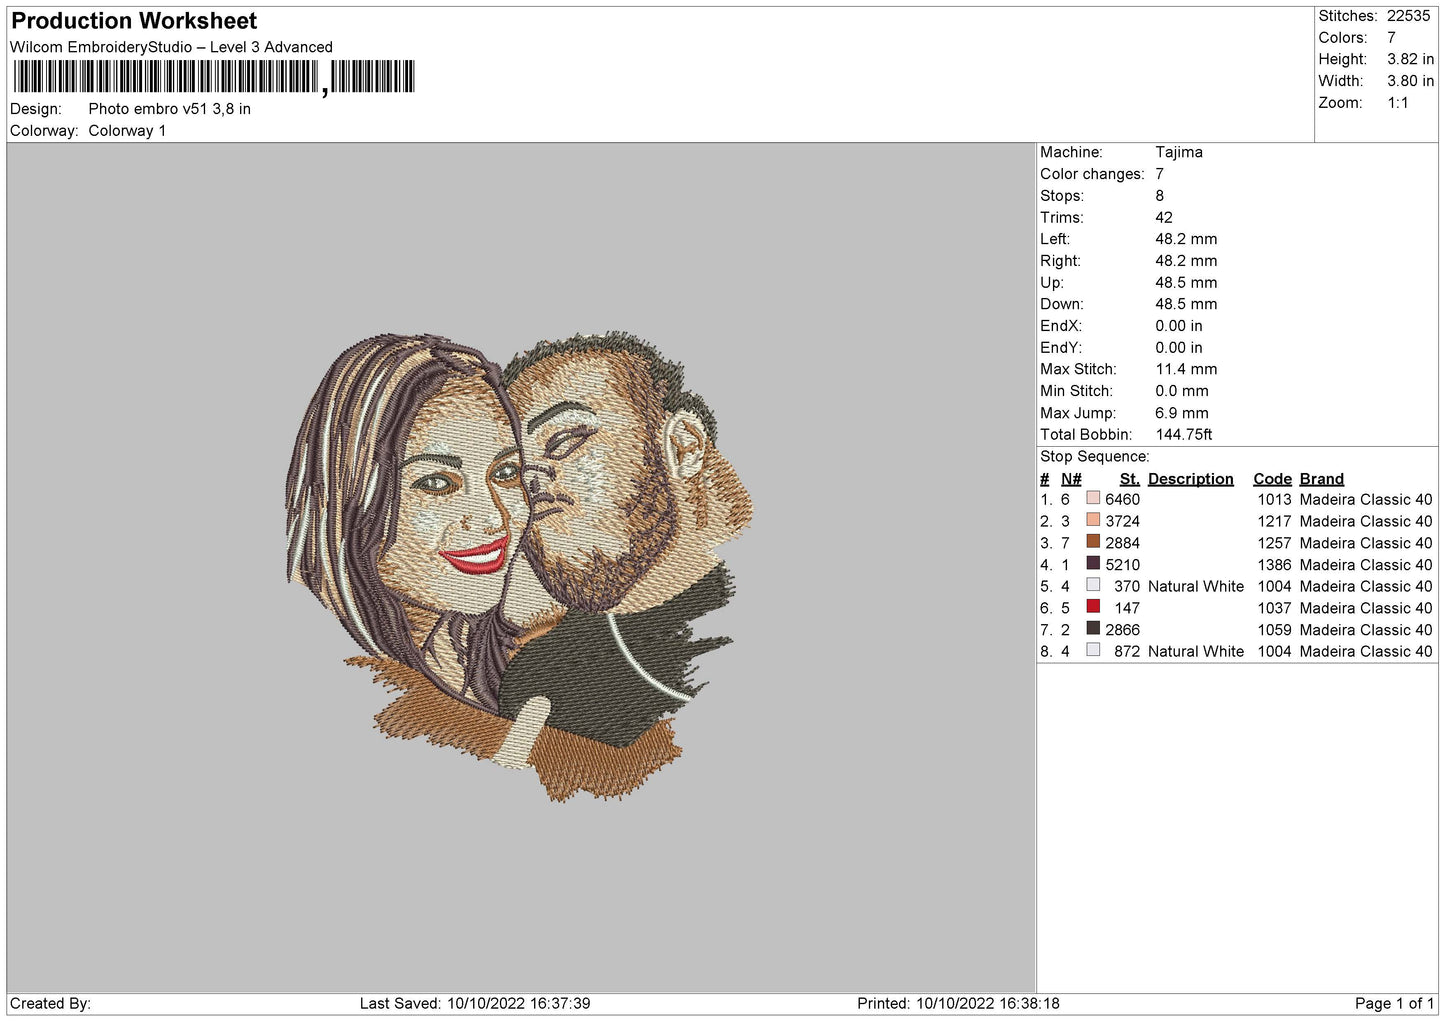Click the 'Brand' column header
Image resolution: width=1445 pixels, height=1021 pixels.
pos(1322,479)
